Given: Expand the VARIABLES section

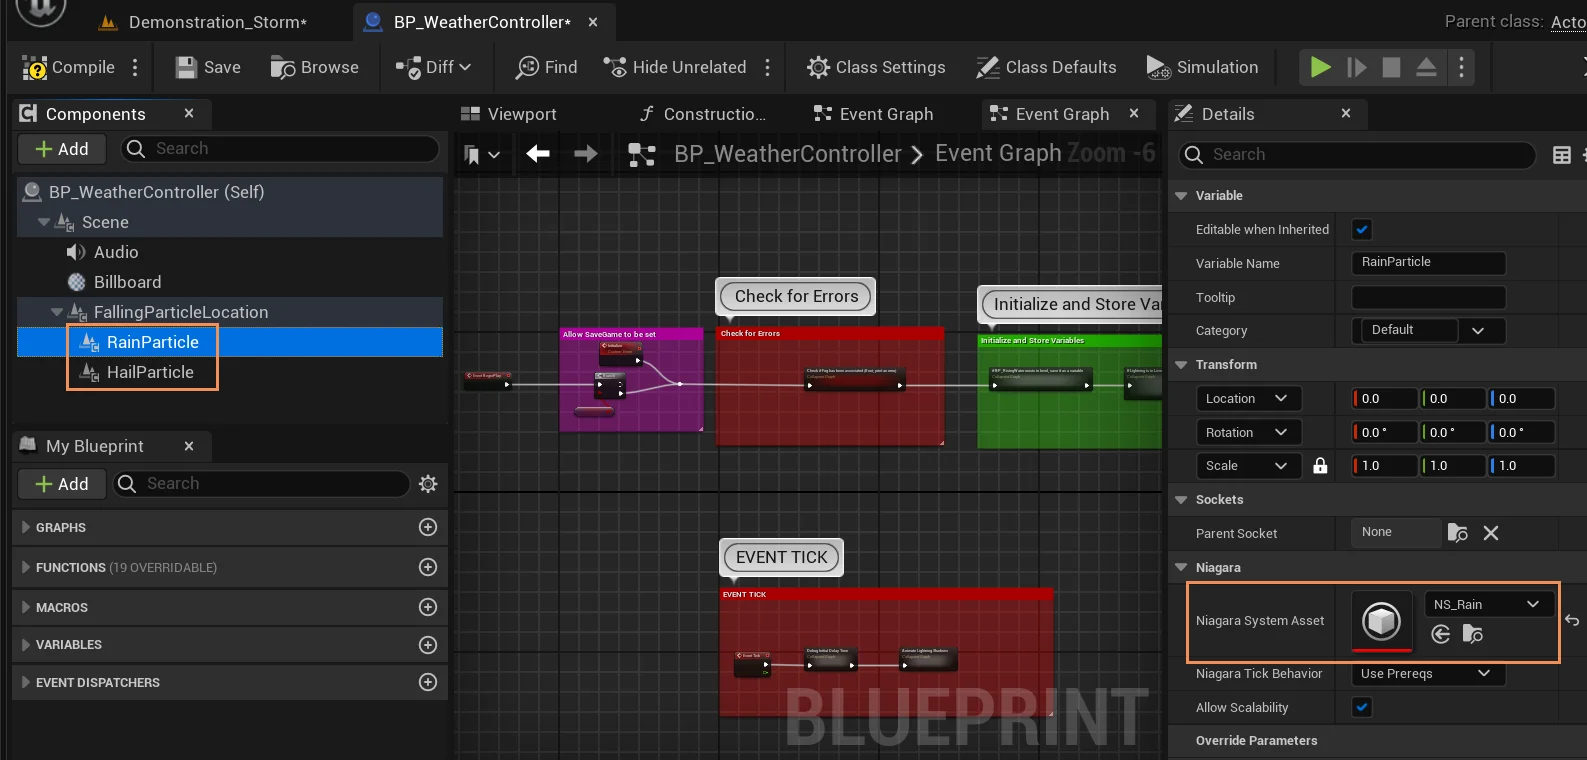Looking at the screenshot, I should tap(26, 645).
